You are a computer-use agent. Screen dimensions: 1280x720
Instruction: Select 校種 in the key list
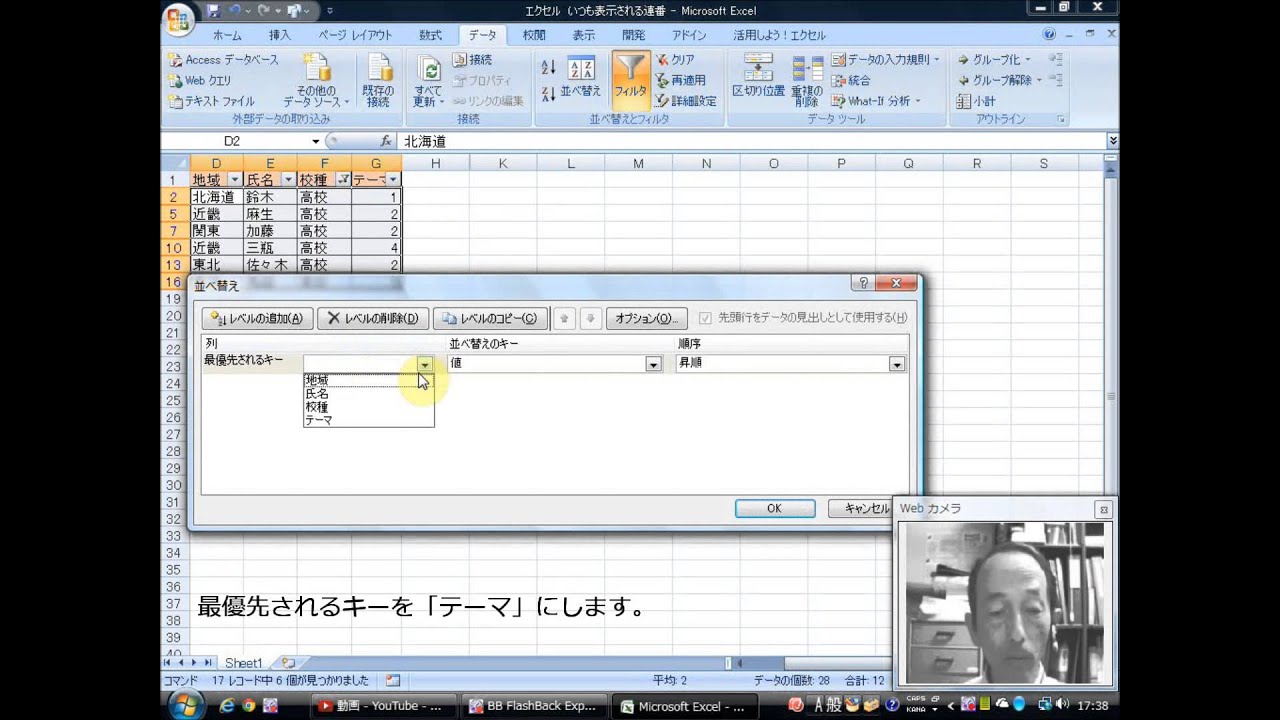pyautogui.click(x=368, y=407)
